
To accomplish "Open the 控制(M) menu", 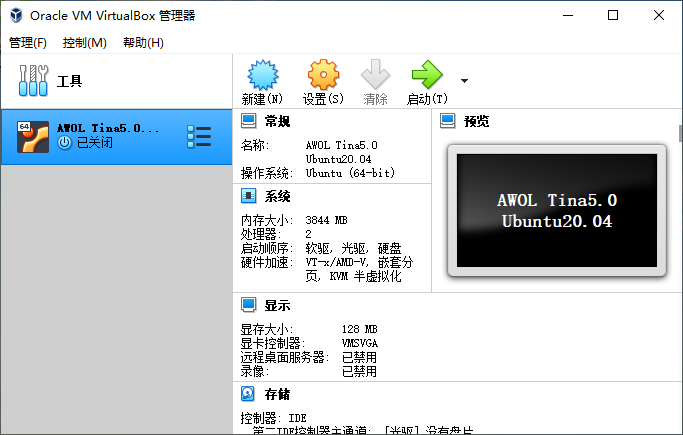I will 84,42.
